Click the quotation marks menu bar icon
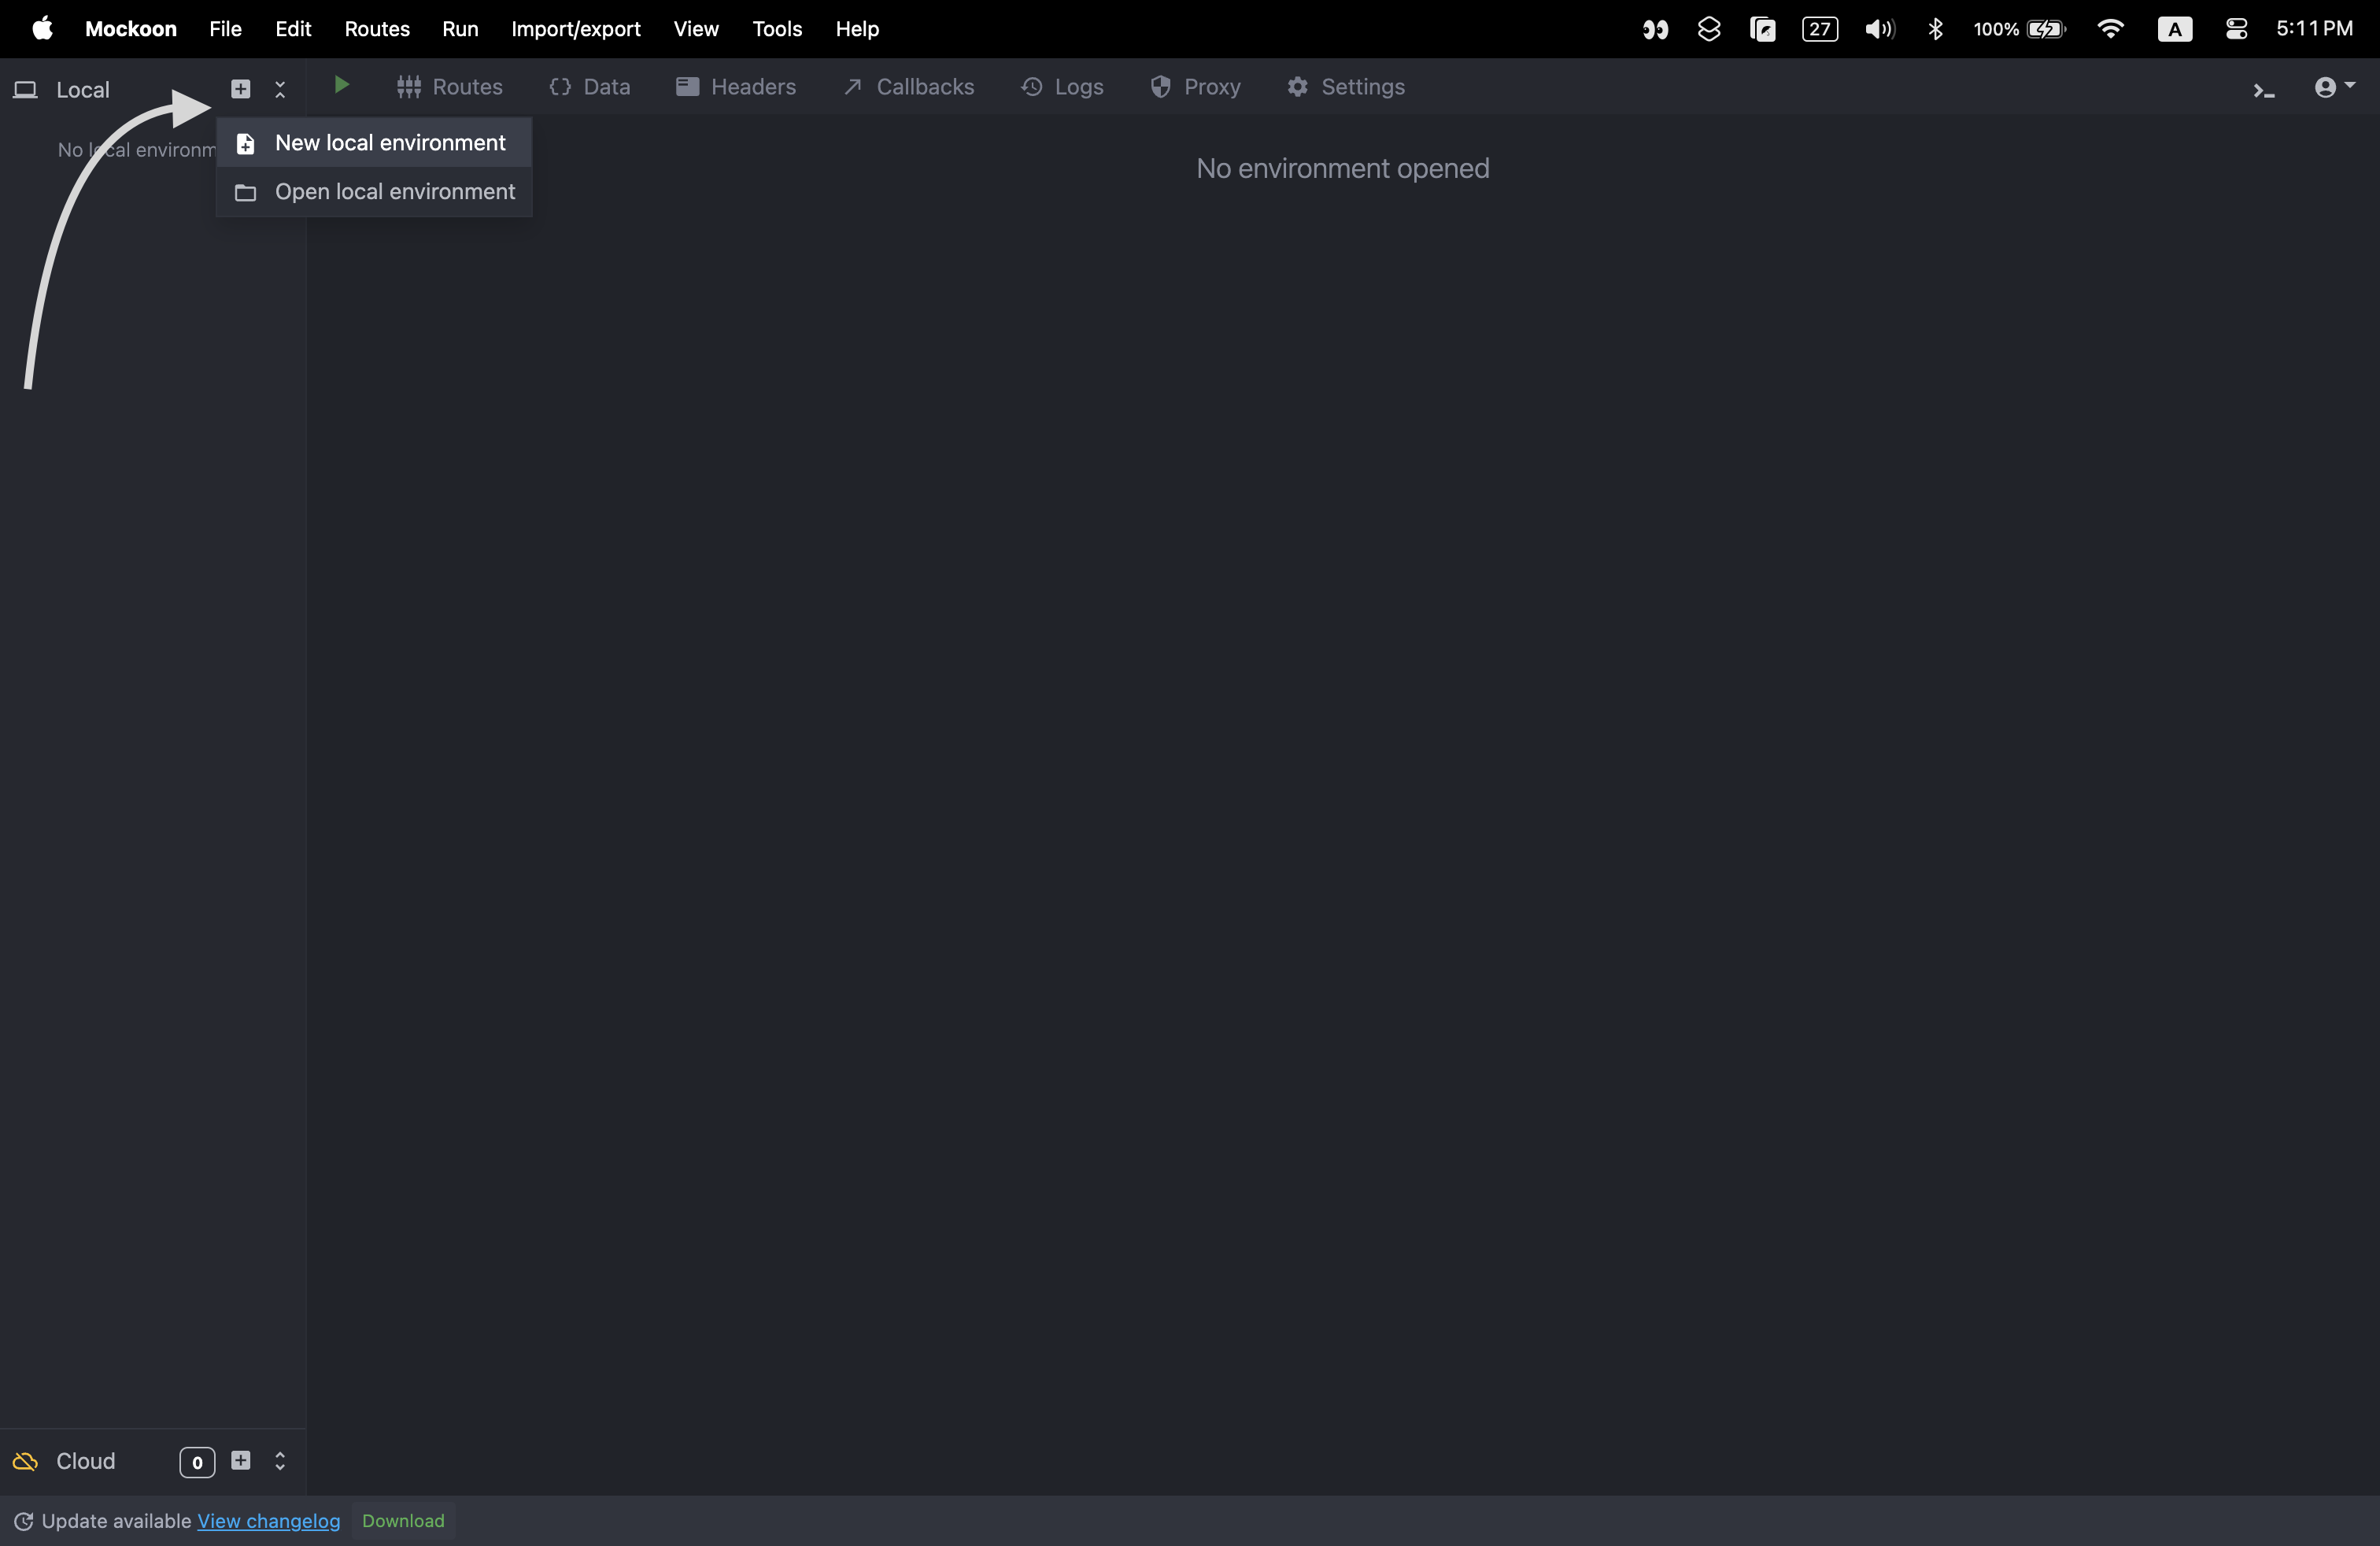The image size is (2380, 1546). point(1655,29)
